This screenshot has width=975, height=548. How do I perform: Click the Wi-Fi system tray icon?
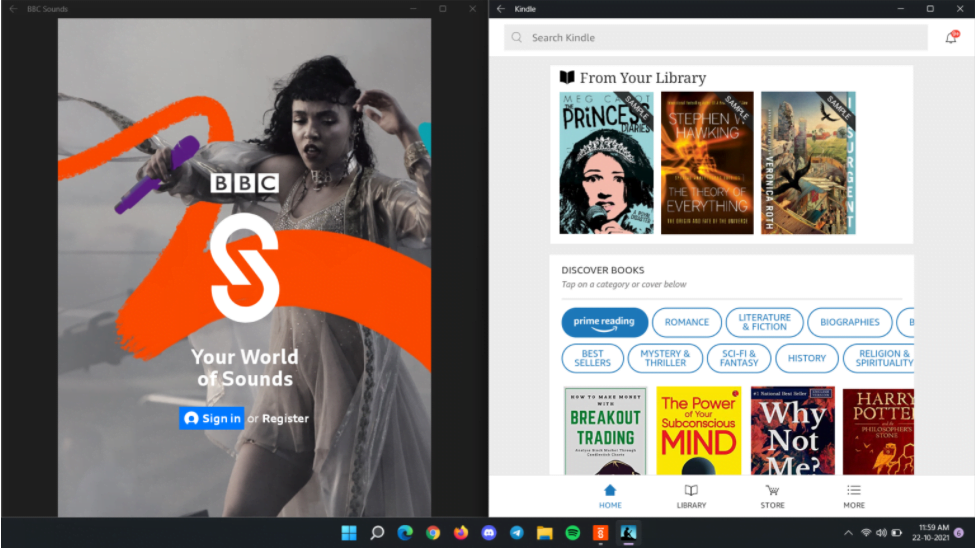coord(866,533)
